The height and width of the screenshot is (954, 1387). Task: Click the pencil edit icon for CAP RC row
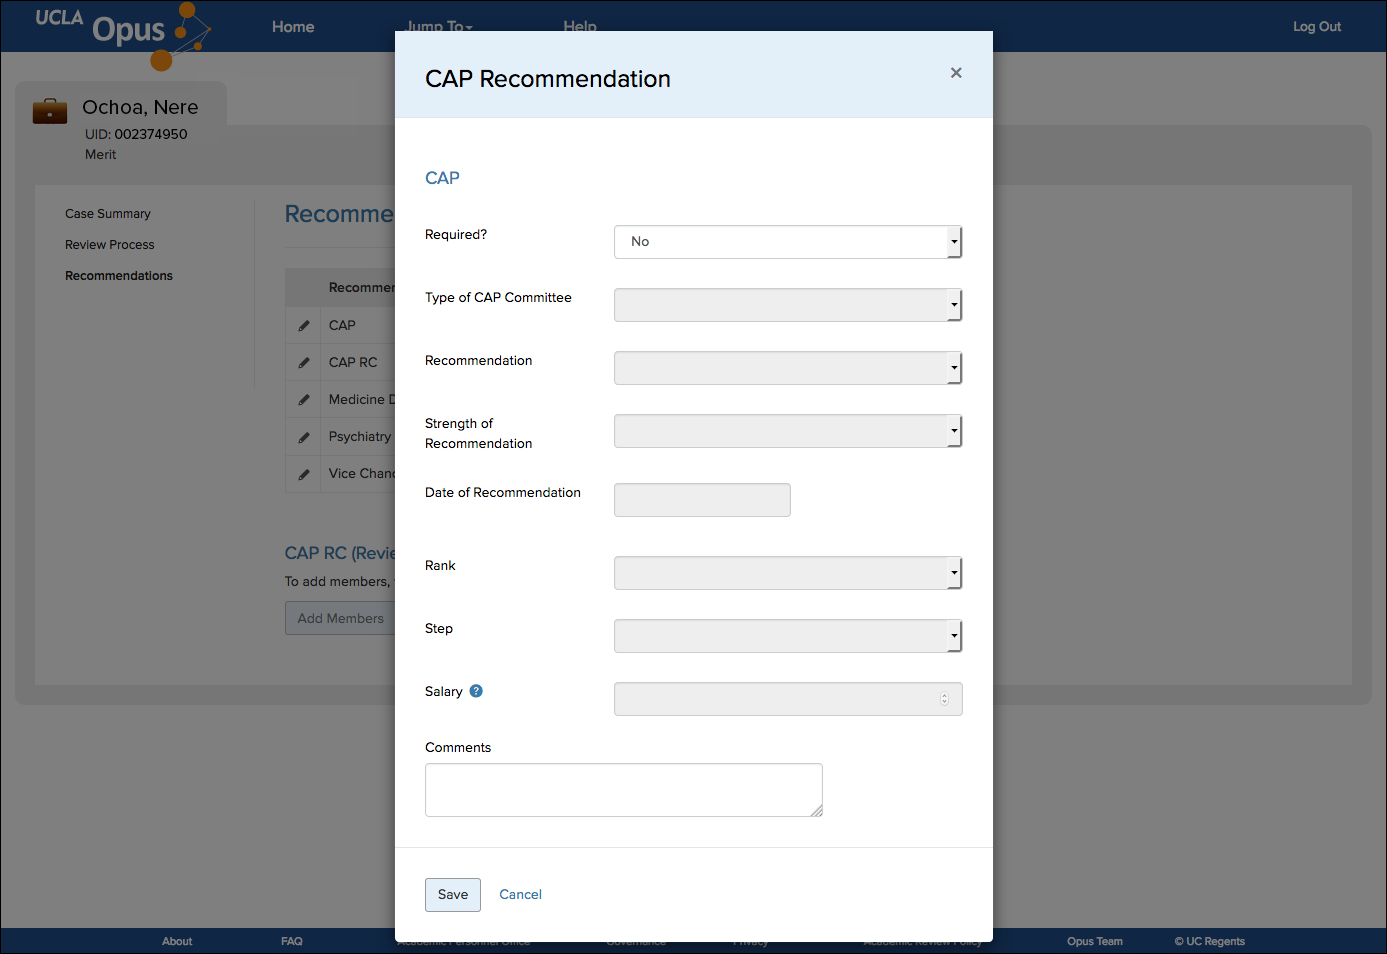304,362
